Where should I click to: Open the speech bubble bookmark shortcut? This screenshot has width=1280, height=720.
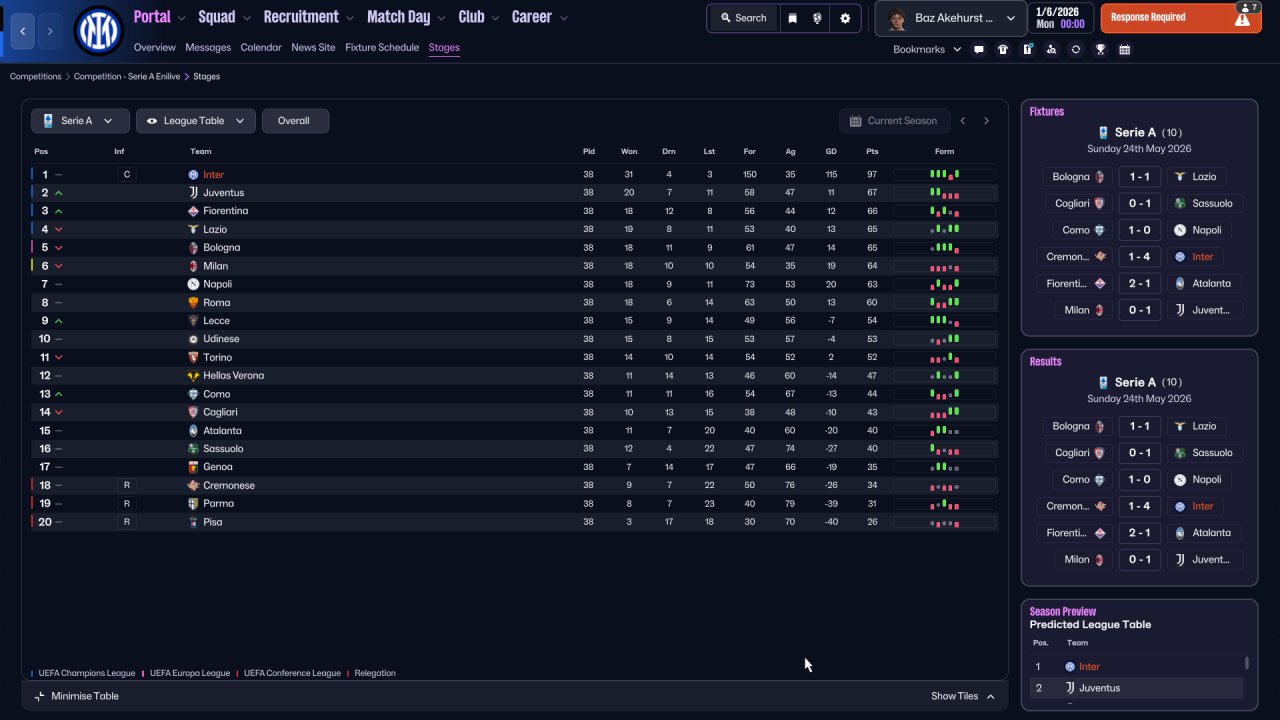(979, 49)
